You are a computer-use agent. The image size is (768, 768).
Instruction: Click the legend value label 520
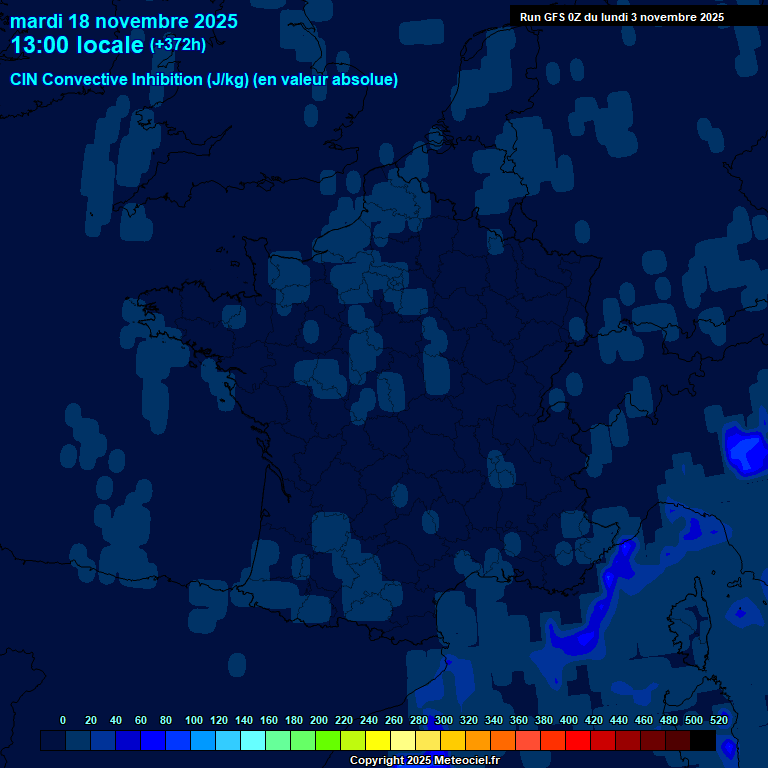pyautogui.click(x=718, y=720)
